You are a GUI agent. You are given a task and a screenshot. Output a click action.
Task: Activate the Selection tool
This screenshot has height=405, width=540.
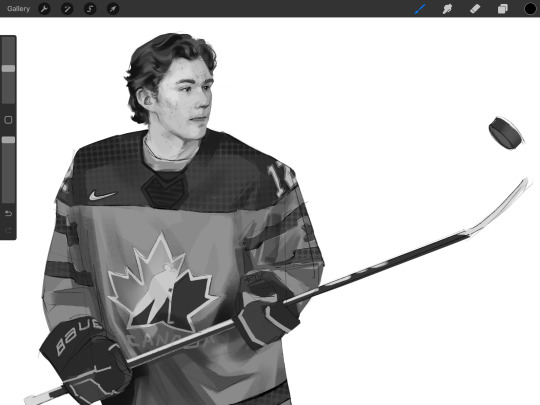coord(90,9)
